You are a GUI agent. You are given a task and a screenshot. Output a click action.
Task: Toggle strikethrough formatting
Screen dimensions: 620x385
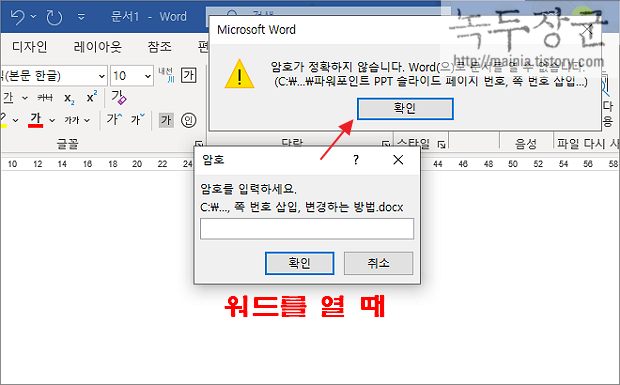point(45,98)
